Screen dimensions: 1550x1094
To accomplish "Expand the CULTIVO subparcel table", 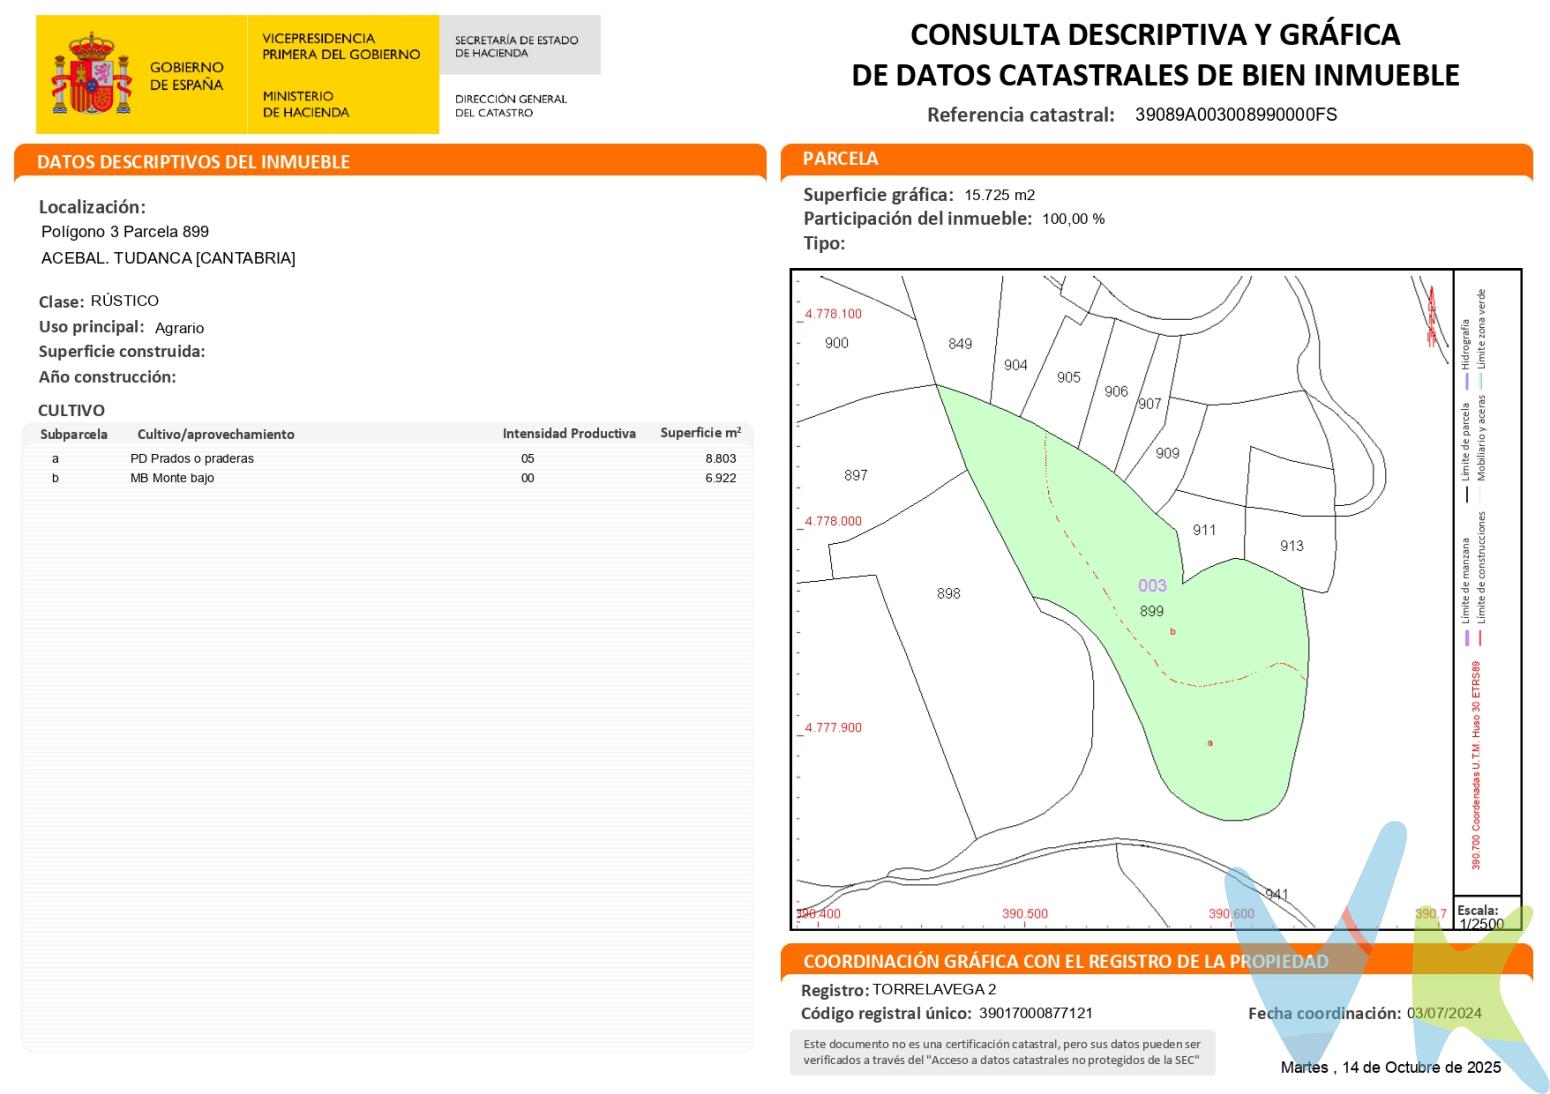I will click(390, 460).
